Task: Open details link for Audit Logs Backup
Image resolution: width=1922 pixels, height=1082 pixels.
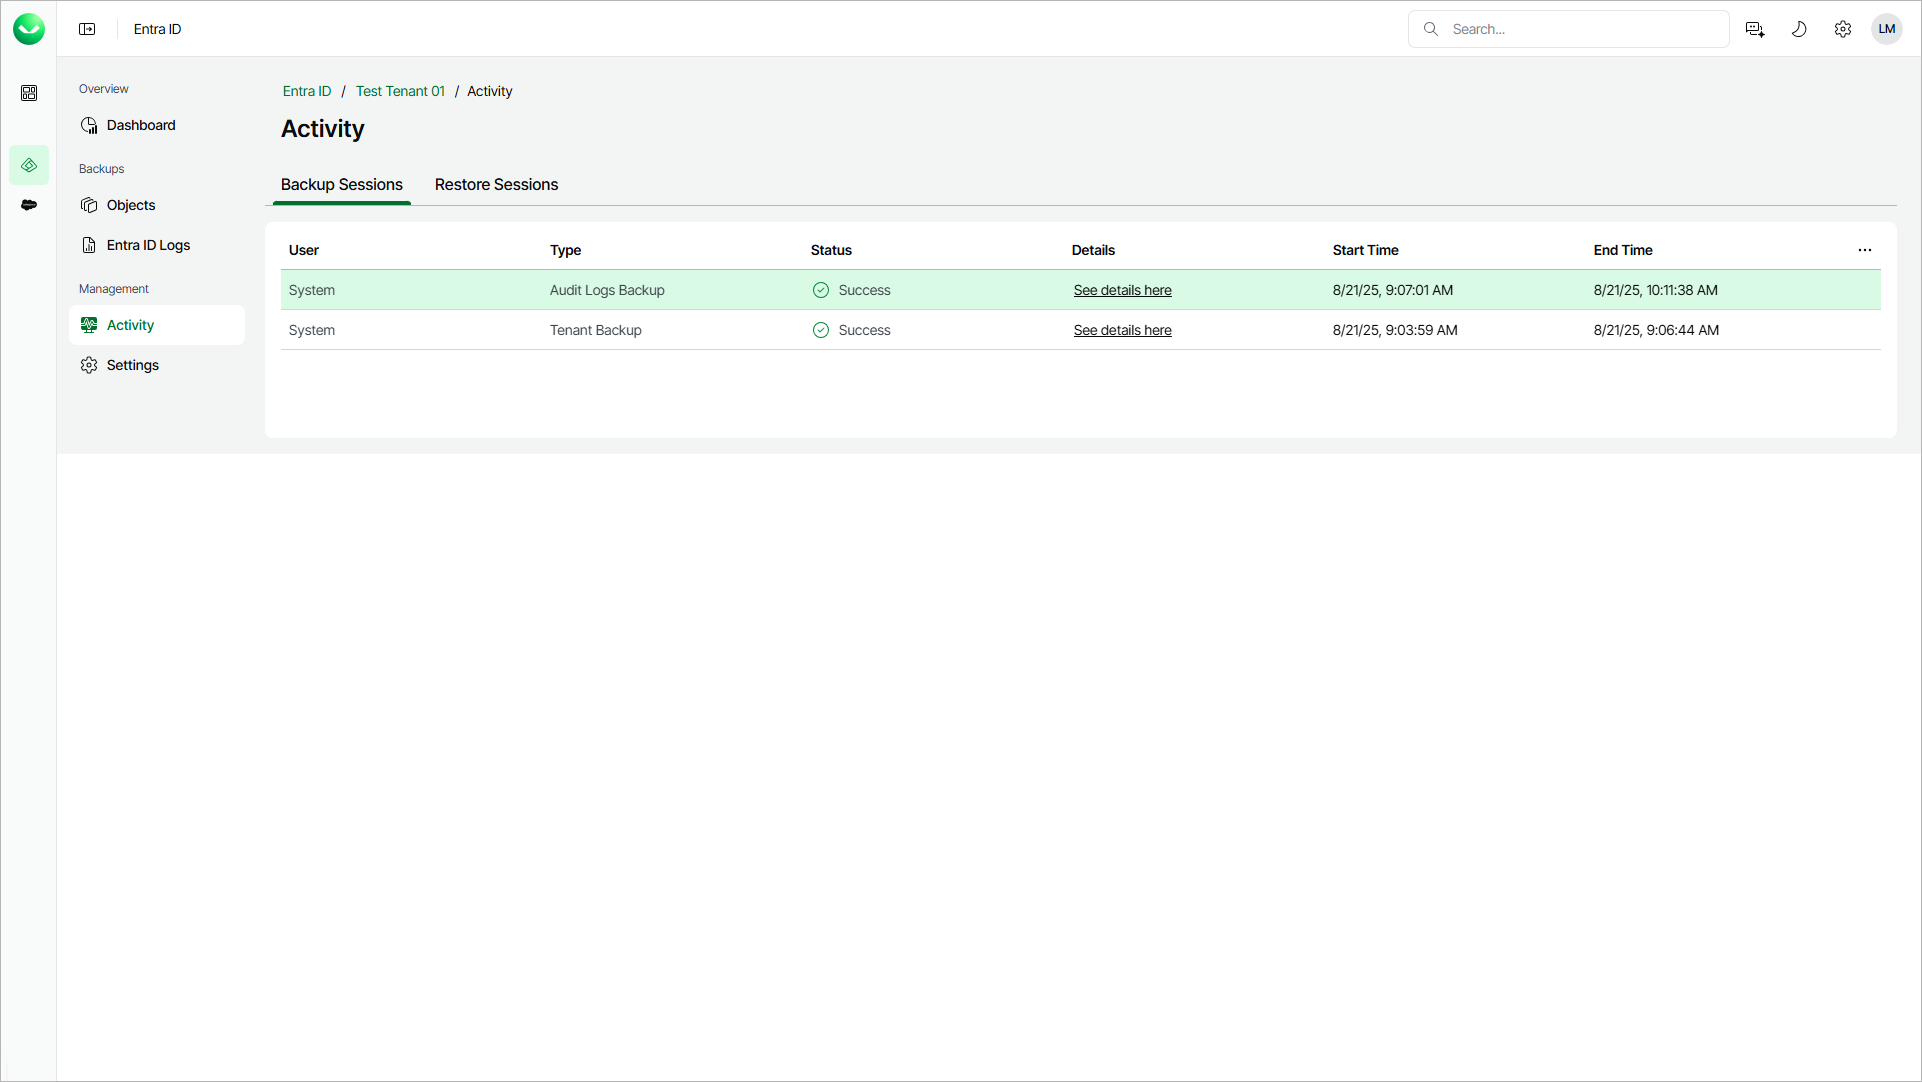Action: click(1122, 290)
